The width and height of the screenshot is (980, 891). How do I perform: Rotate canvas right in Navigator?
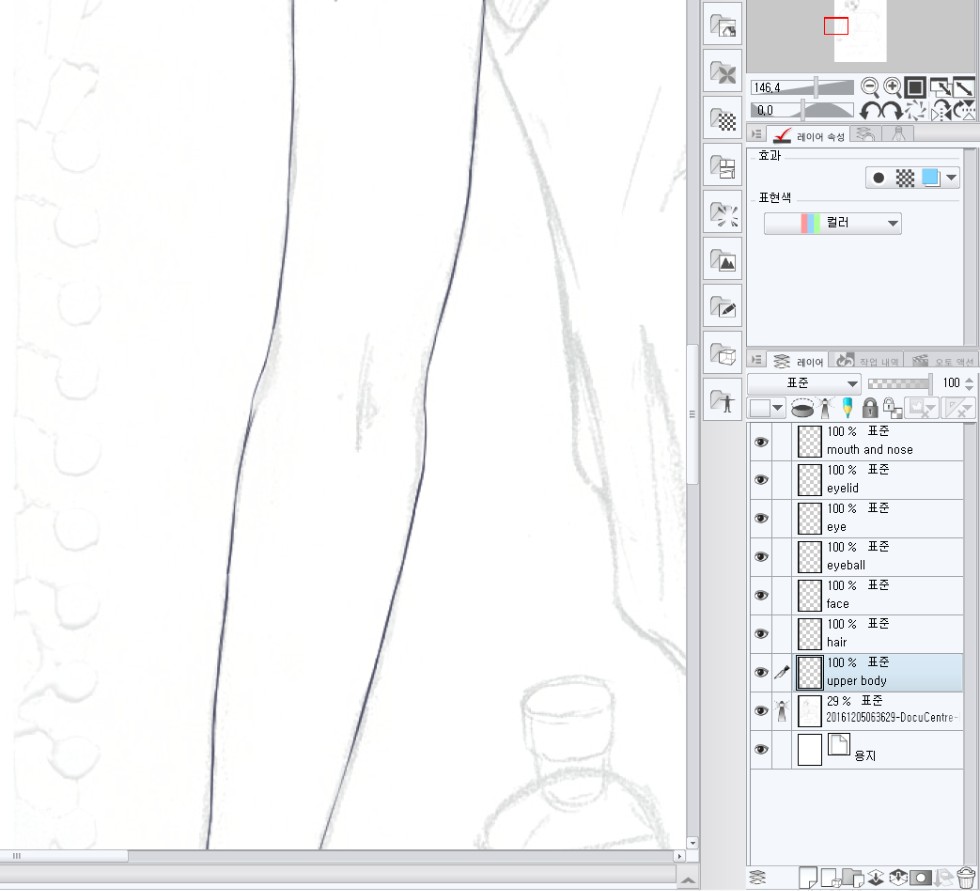892,111
